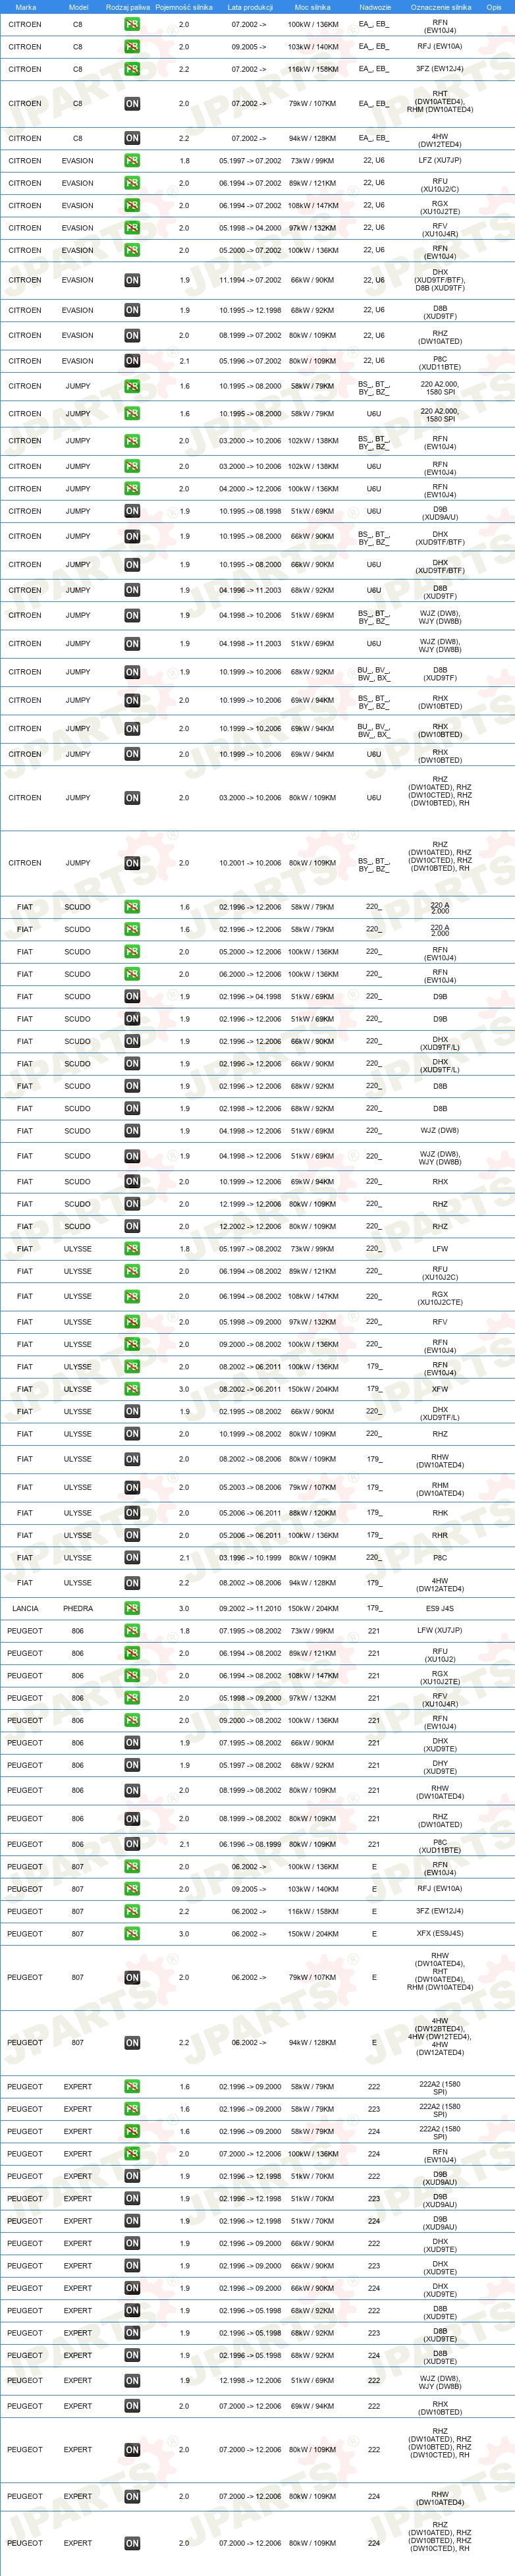Click engine code 'ES9 J4S'

(440, 1609)
